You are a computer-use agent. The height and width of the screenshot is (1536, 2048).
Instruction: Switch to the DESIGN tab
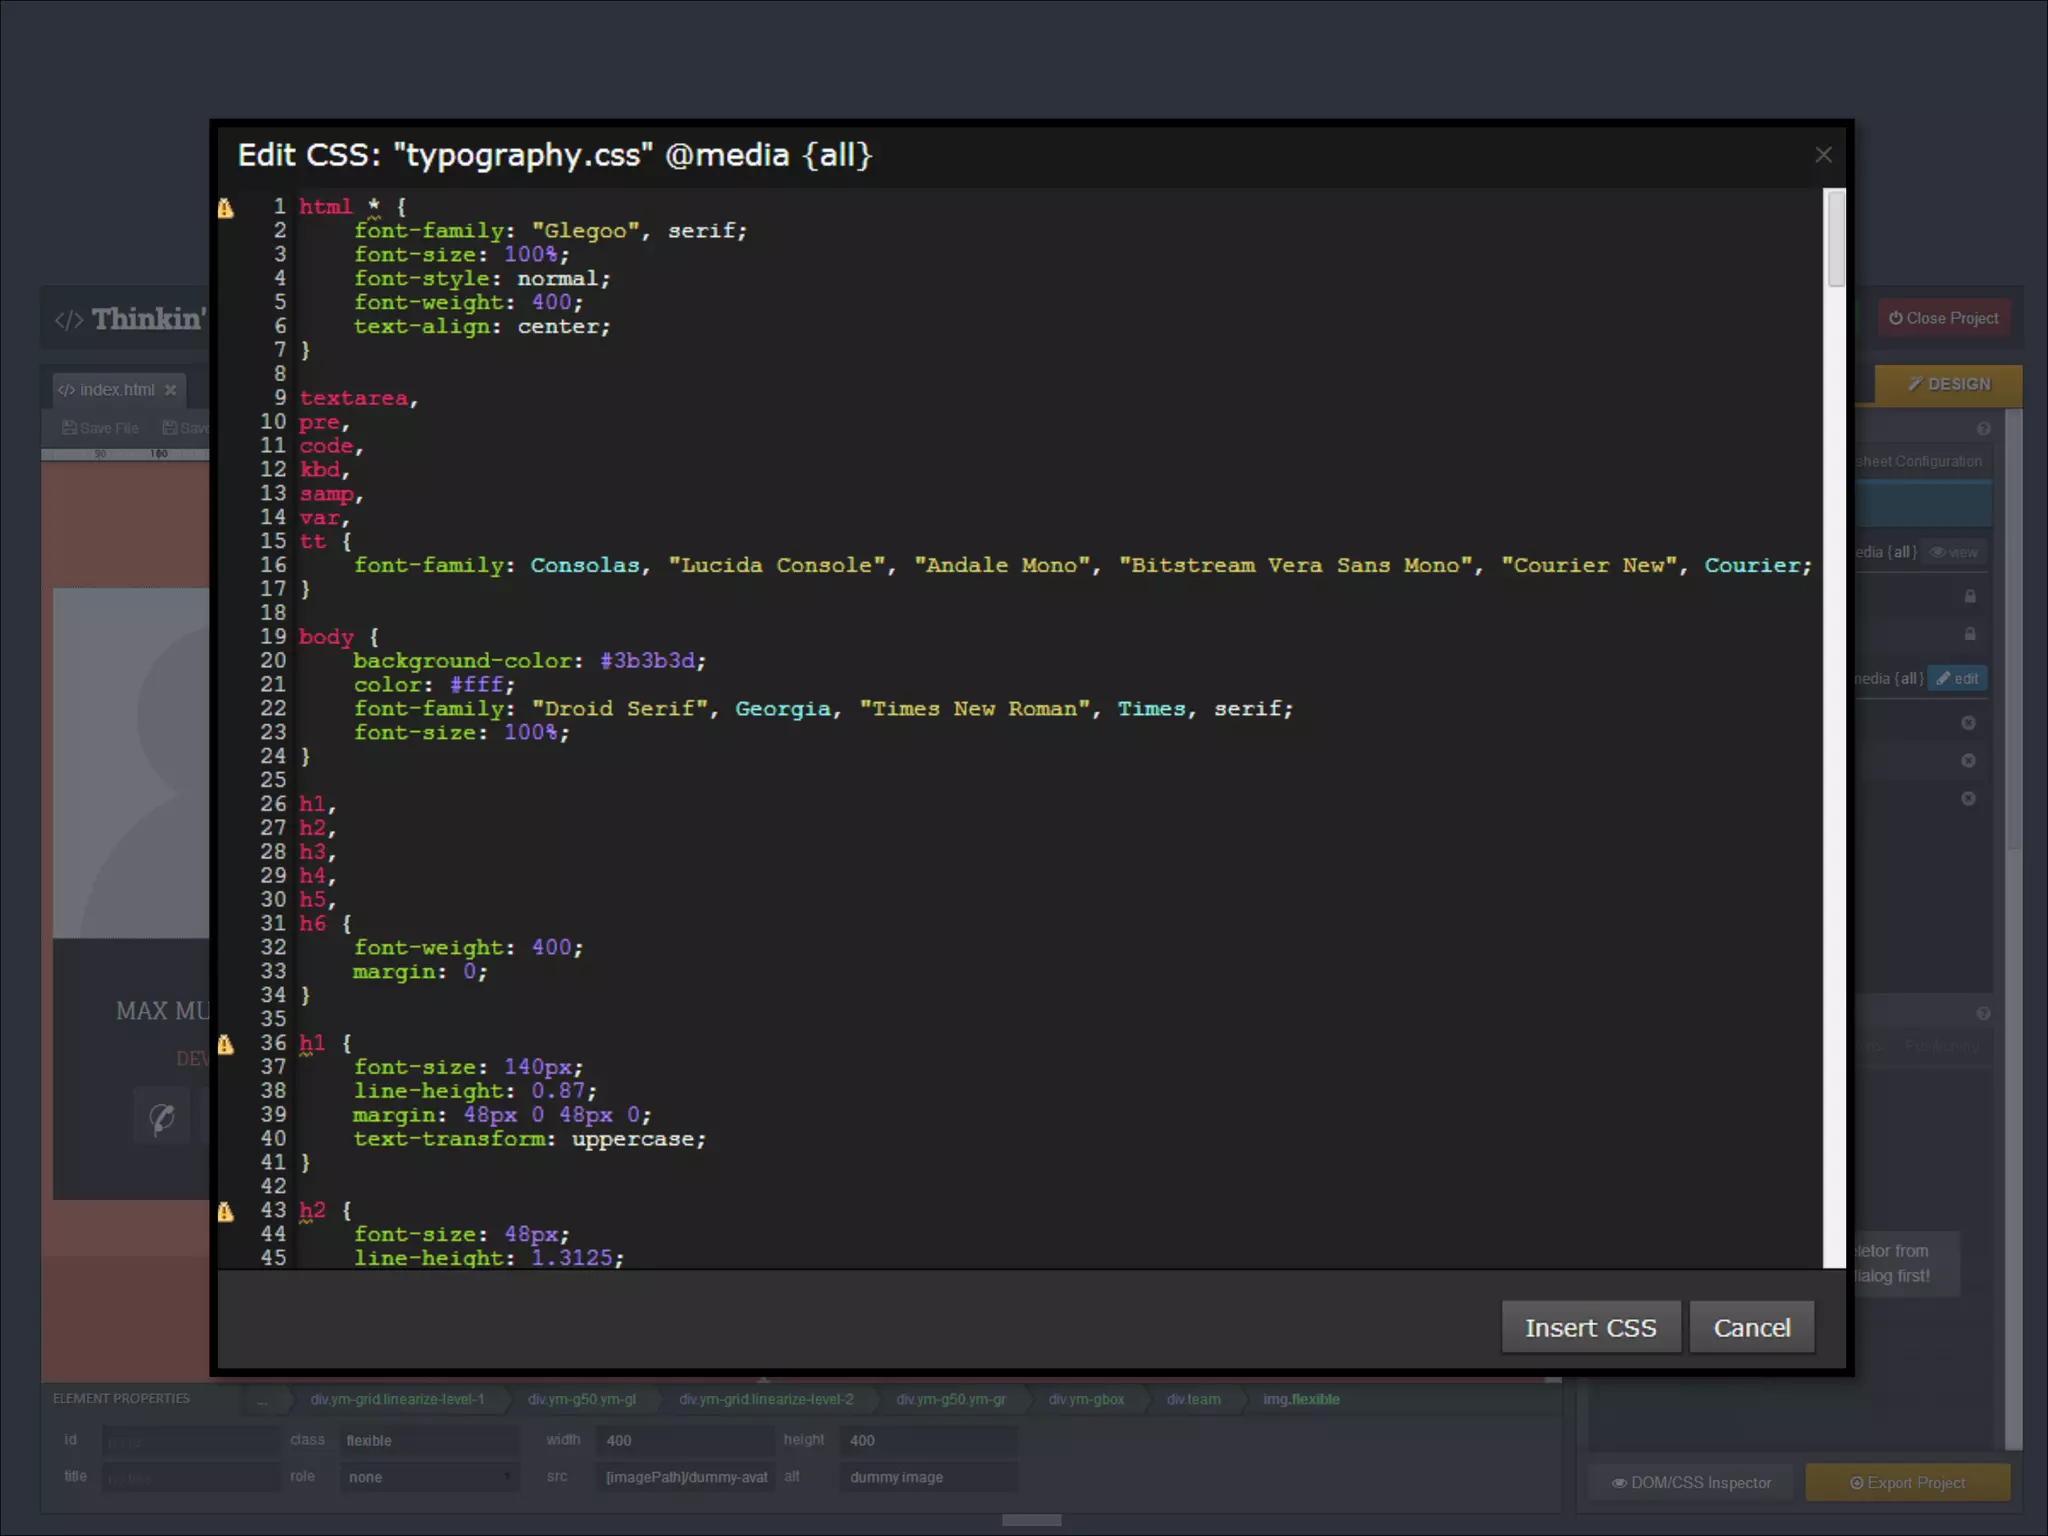click(x=1948, y=384)
